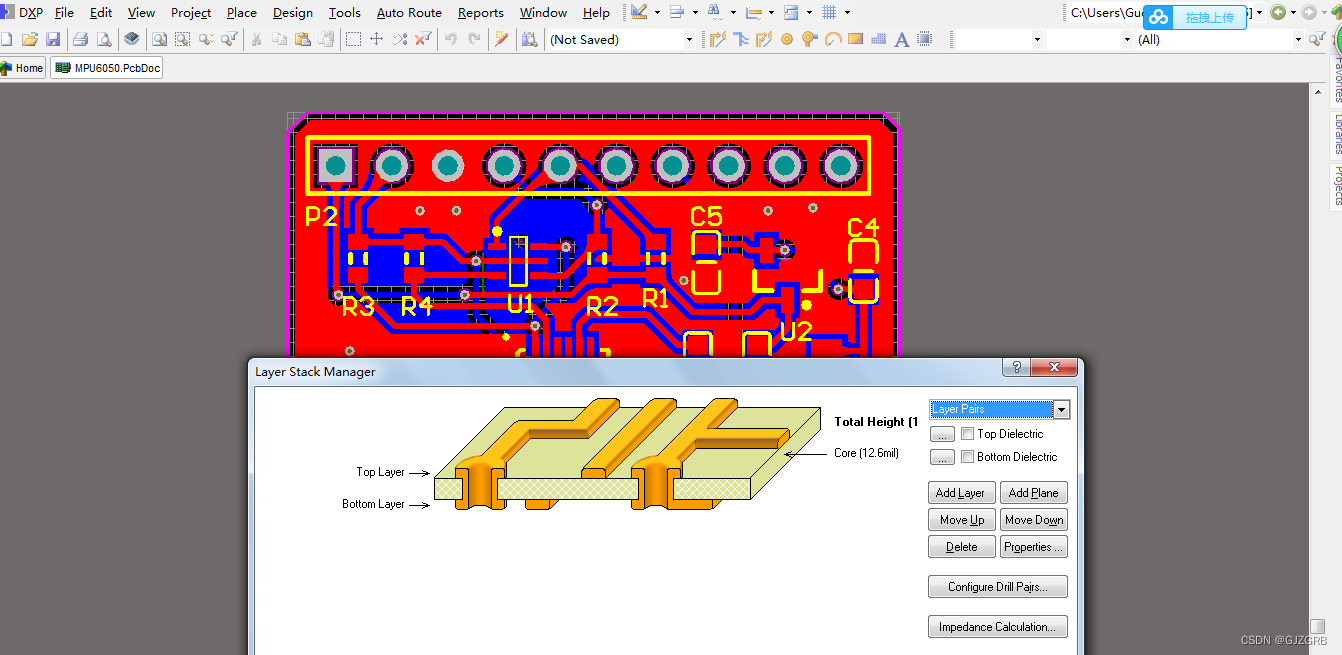
Task: Open the second empty filter combo box
Action: pyautogui.click(x=1088, y=39)
